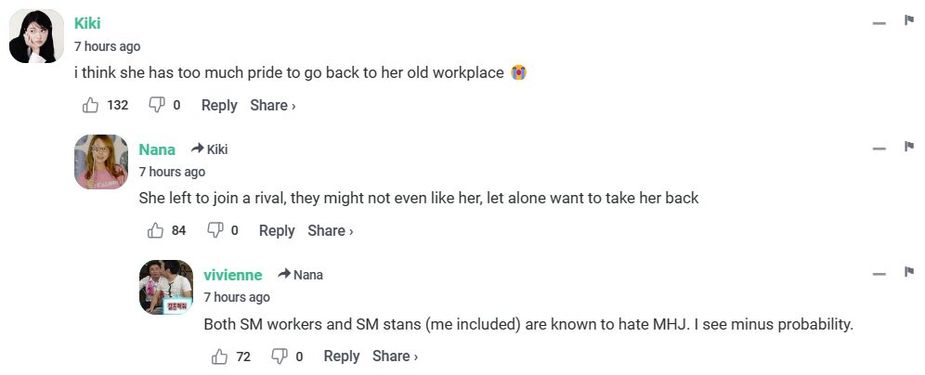The image size is (925, 375).
Task: Downvote Kiki's comment with thumbs-down icon
Action: coord(156,105)
